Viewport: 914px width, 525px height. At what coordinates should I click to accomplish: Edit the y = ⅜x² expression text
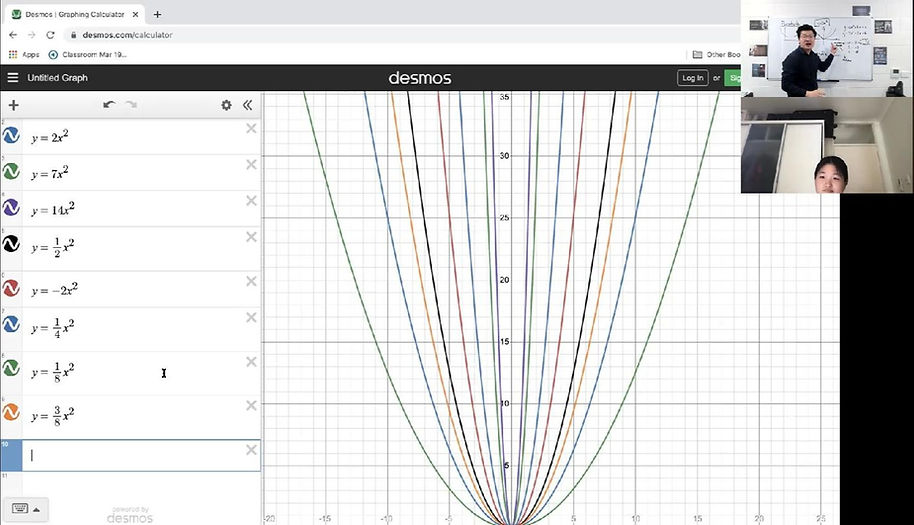(53, 415)
